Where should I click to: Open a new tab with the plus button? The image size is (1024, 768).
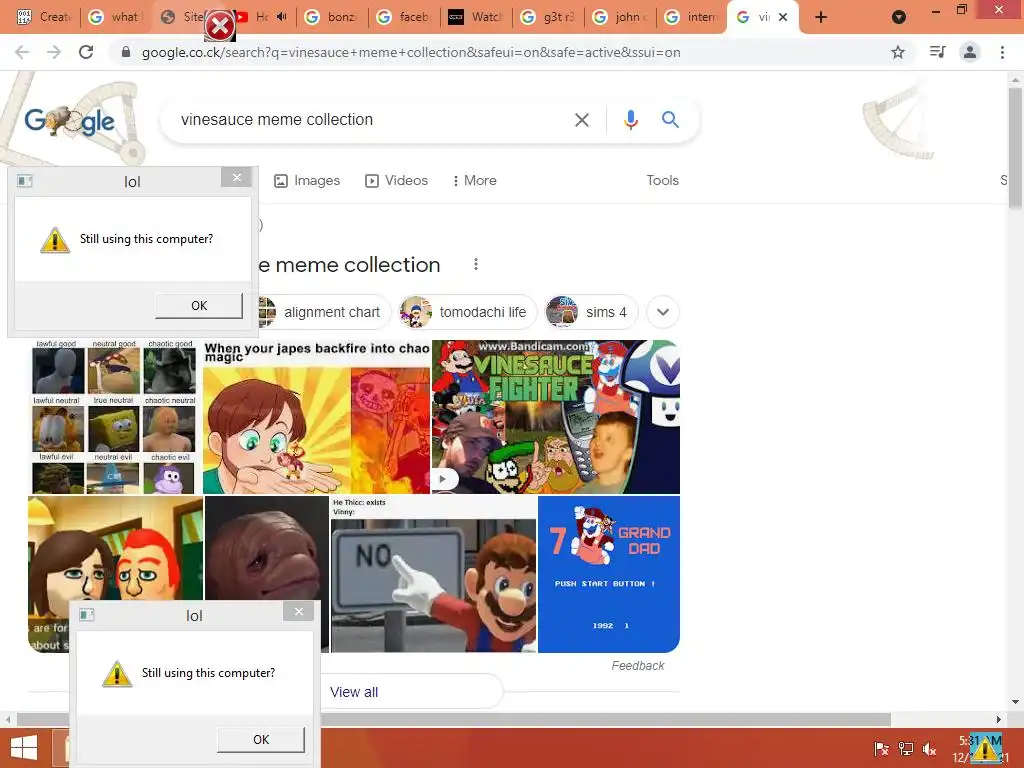821,17
